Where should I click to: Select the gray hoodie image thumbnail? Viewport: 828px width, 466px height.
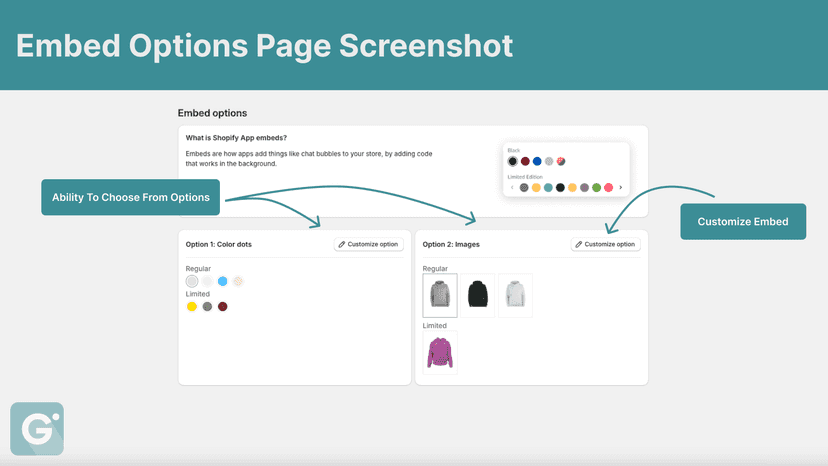point(440,295)
